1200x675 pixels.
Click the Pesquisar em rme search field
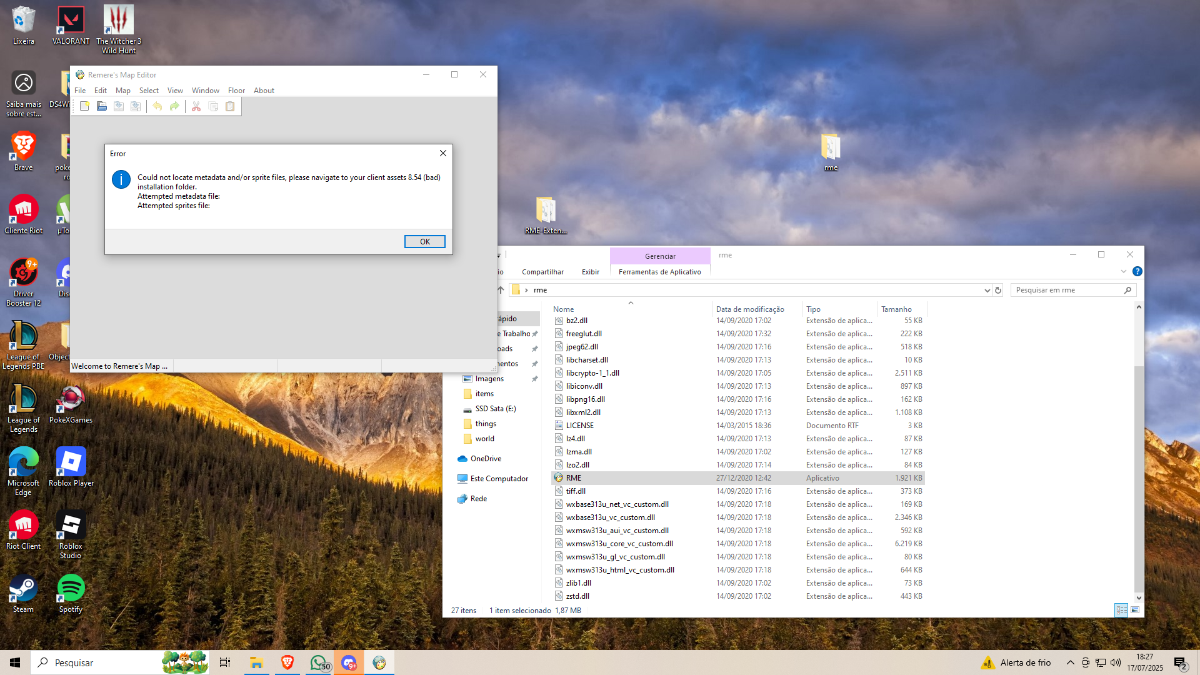[x=1066, y=290]
